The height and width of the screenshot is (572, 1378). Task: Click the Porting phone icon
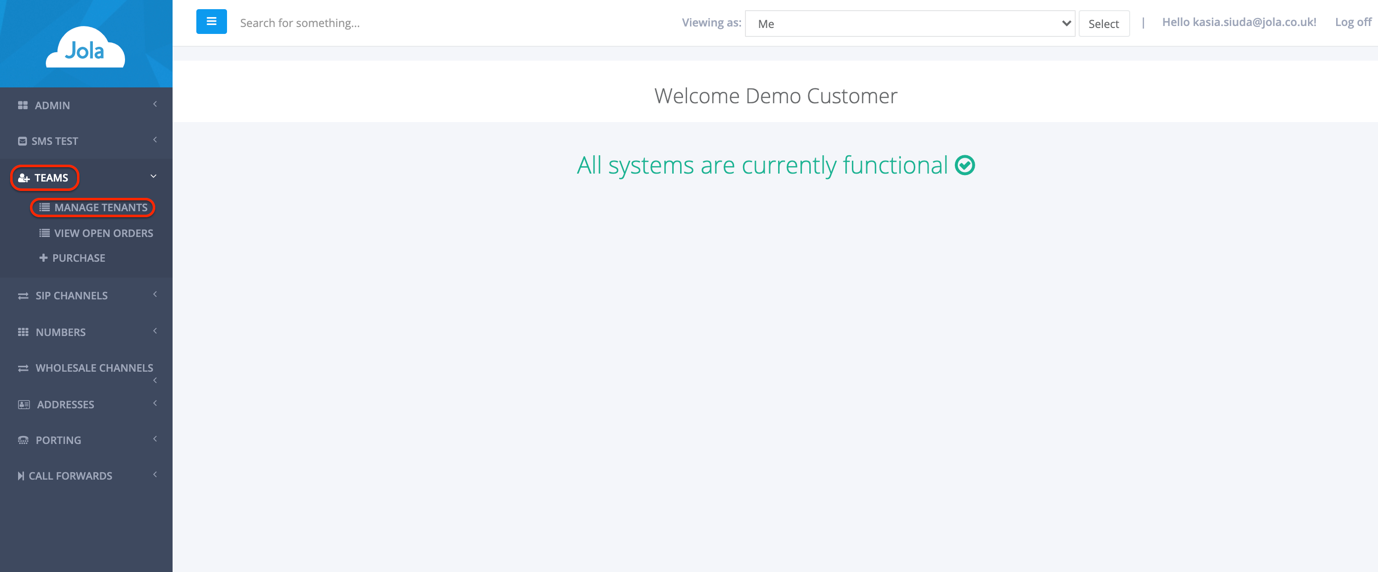(23, 440)
